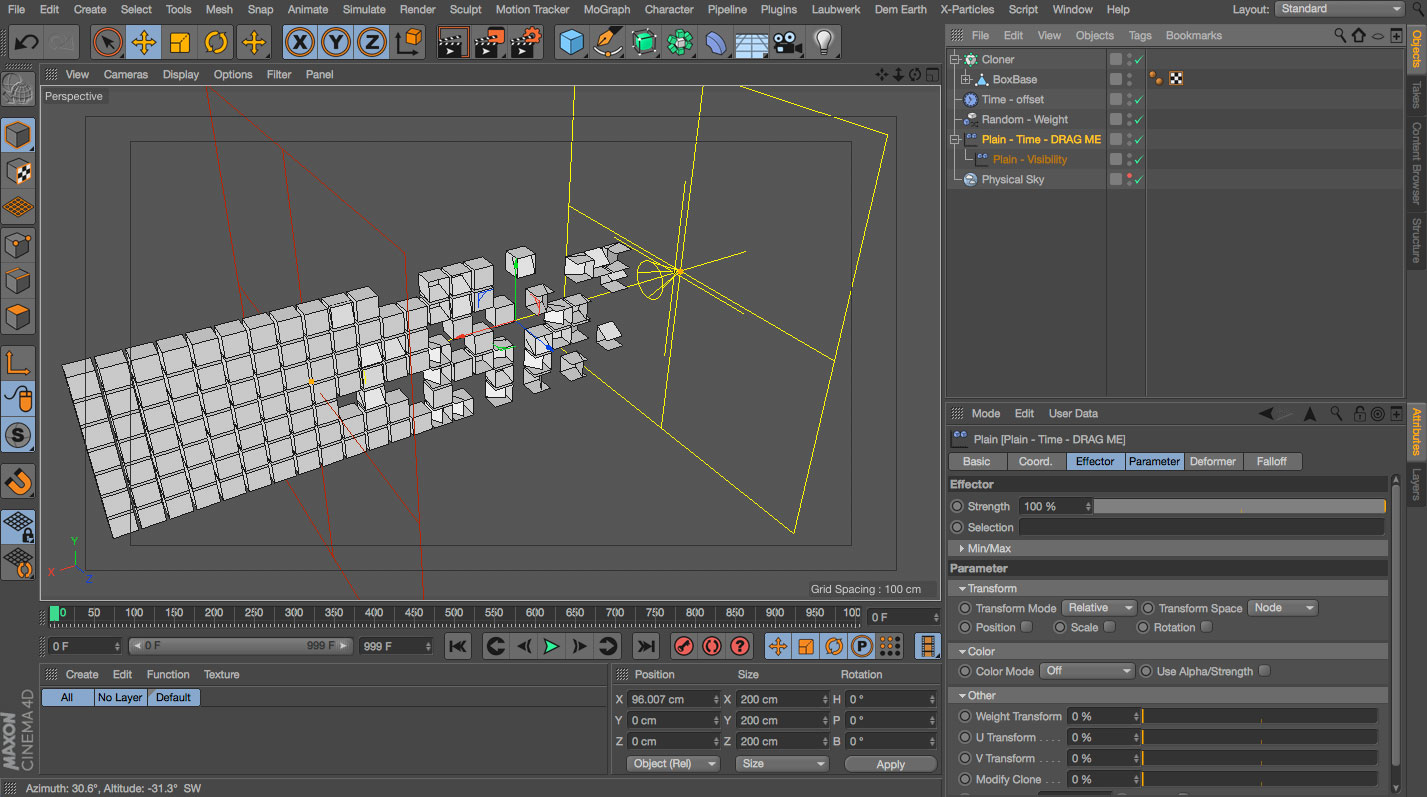This screenshot has height=797, width=1427.
Task: Open Color Mode Off dropdown
Action: click(x=1087, y=671)
